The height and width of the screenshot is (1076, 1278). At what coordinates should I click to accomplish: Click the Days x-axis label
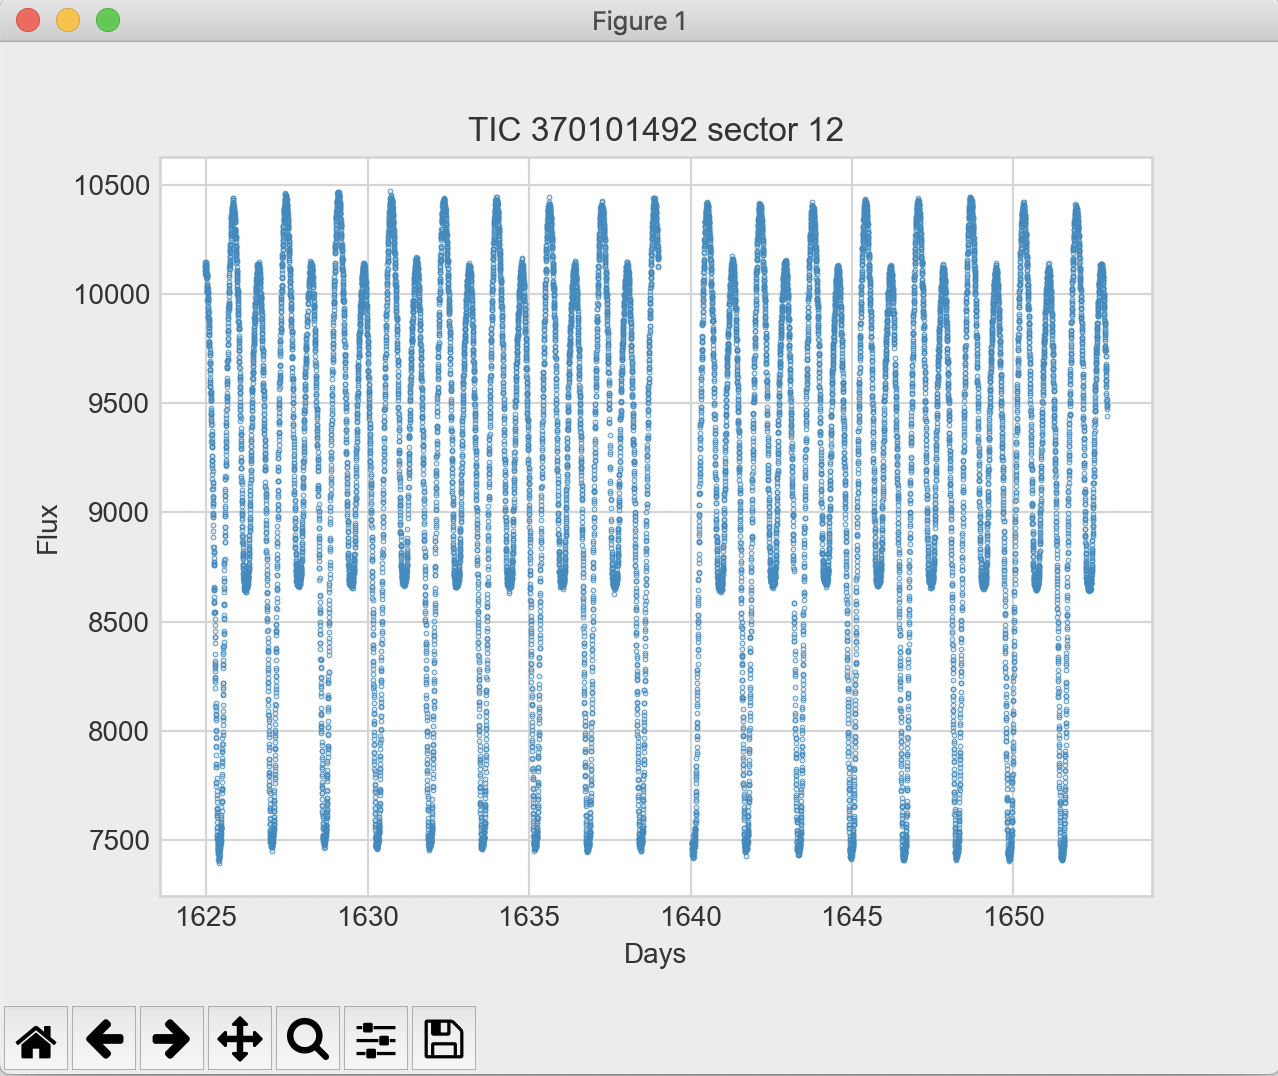pos(655,954)
